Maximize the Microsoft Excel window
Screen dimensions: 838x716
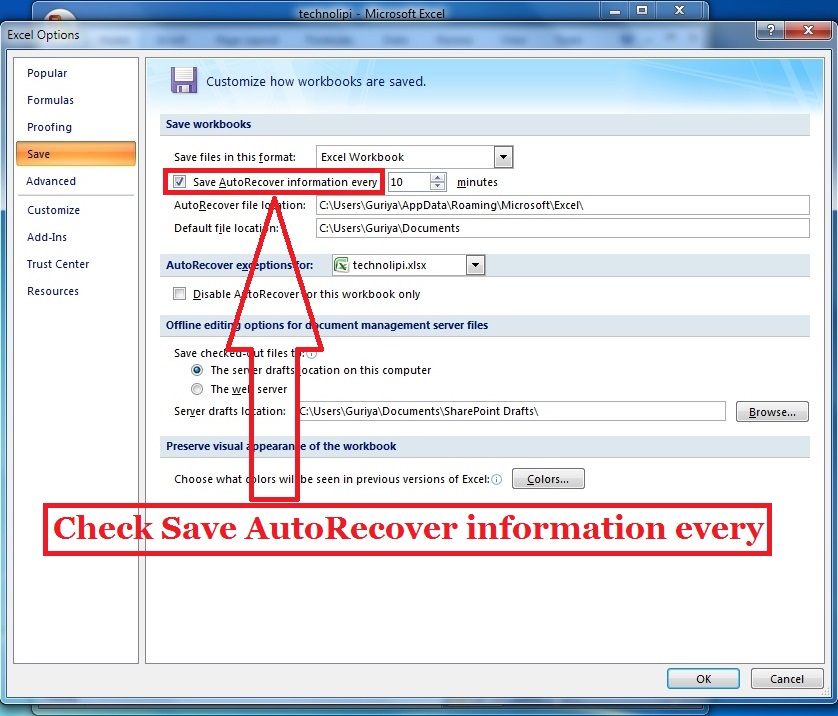pyautogui.click(x=642, y=10)
